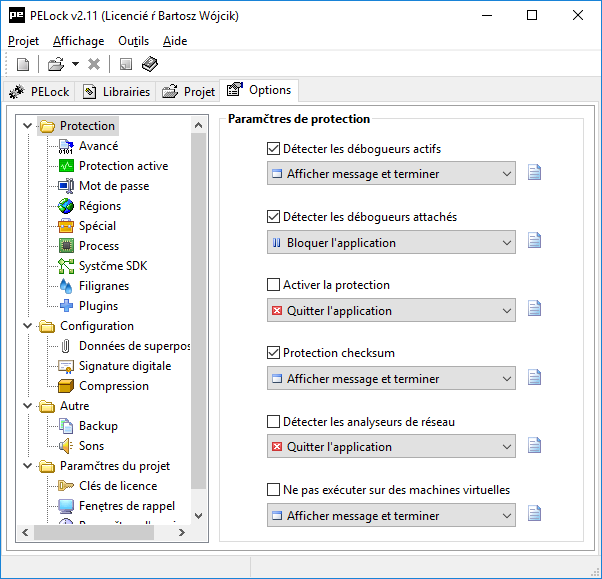This screenshot has height=579, width=602.
Task: Open action dropdown under débogueurs actifs
Action: (391, 174)
